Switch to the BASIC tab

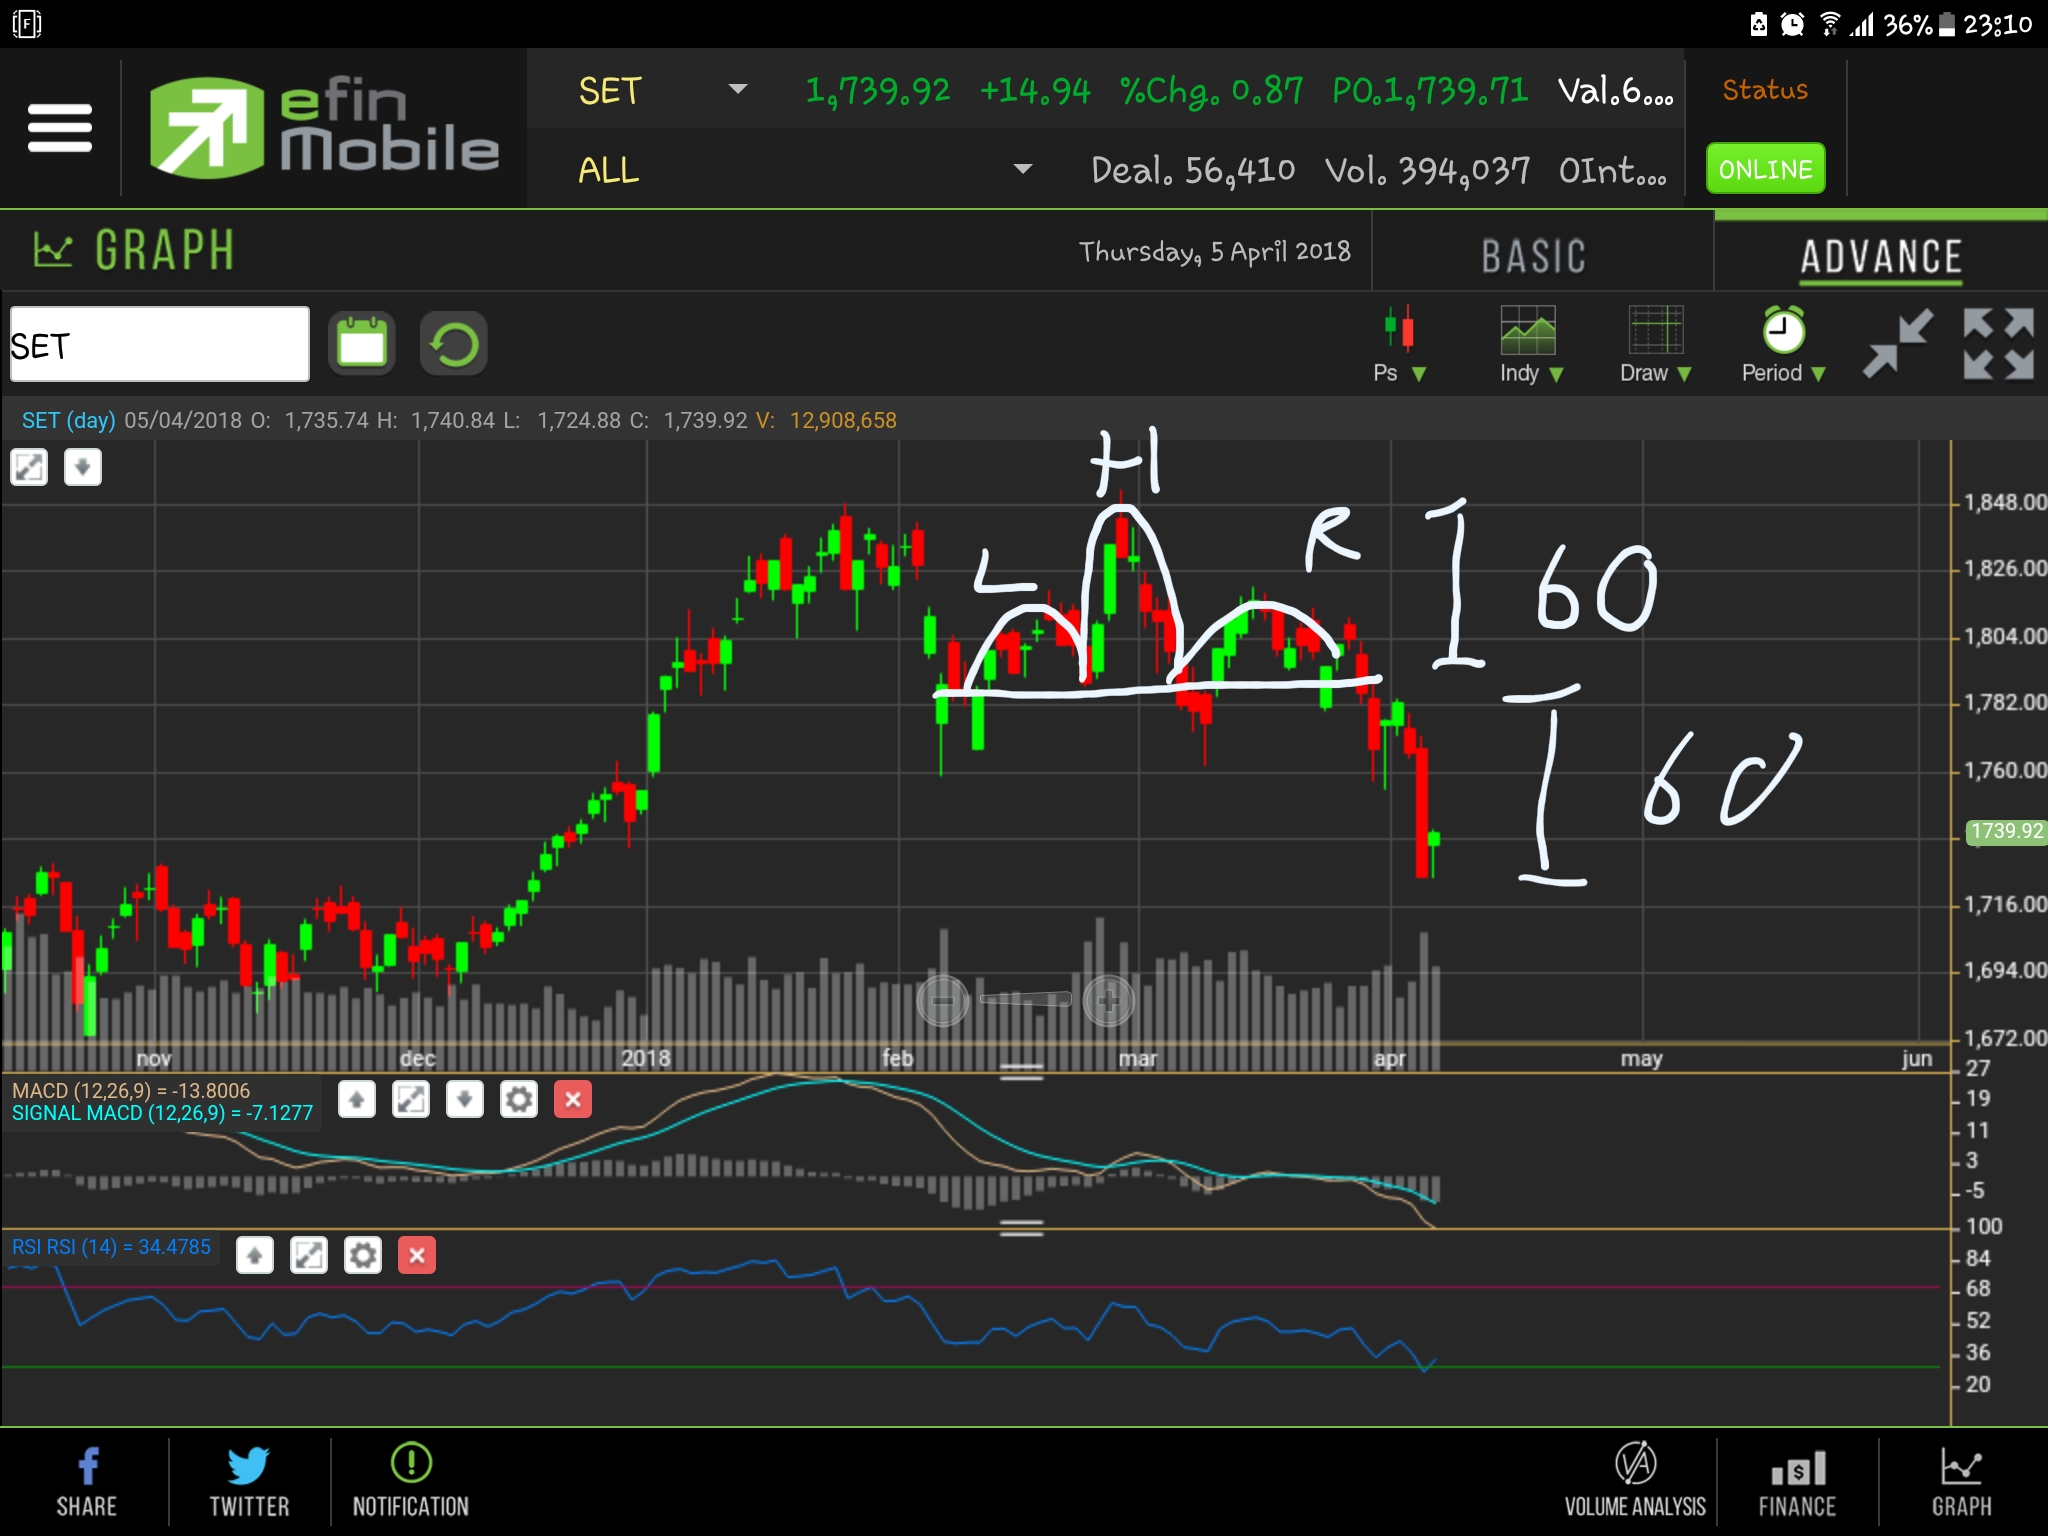[1533, 256]
